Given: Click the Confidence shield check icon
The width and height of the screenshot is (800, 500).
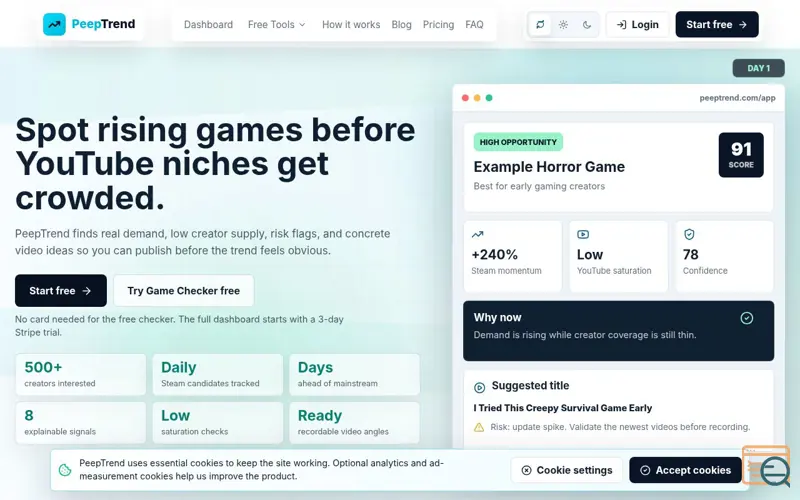Looking at the screenshot, I should (689, 235).
